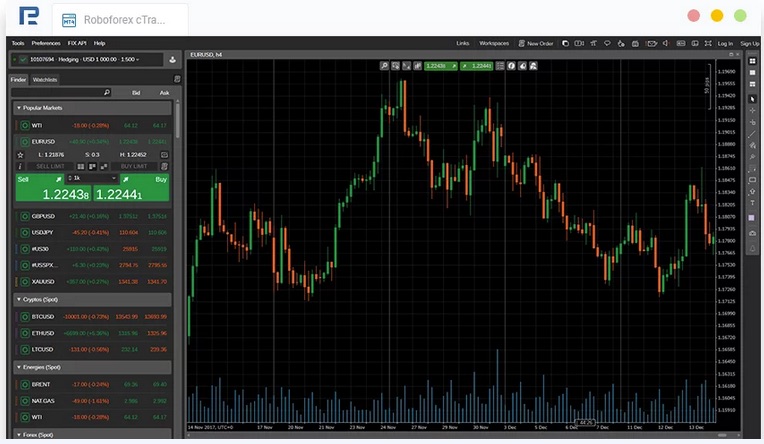This screenshot has height=444, width=764.
Task: Click the chart snapshot camera icon
Action: pyautogui.click(x=752, y=233)
